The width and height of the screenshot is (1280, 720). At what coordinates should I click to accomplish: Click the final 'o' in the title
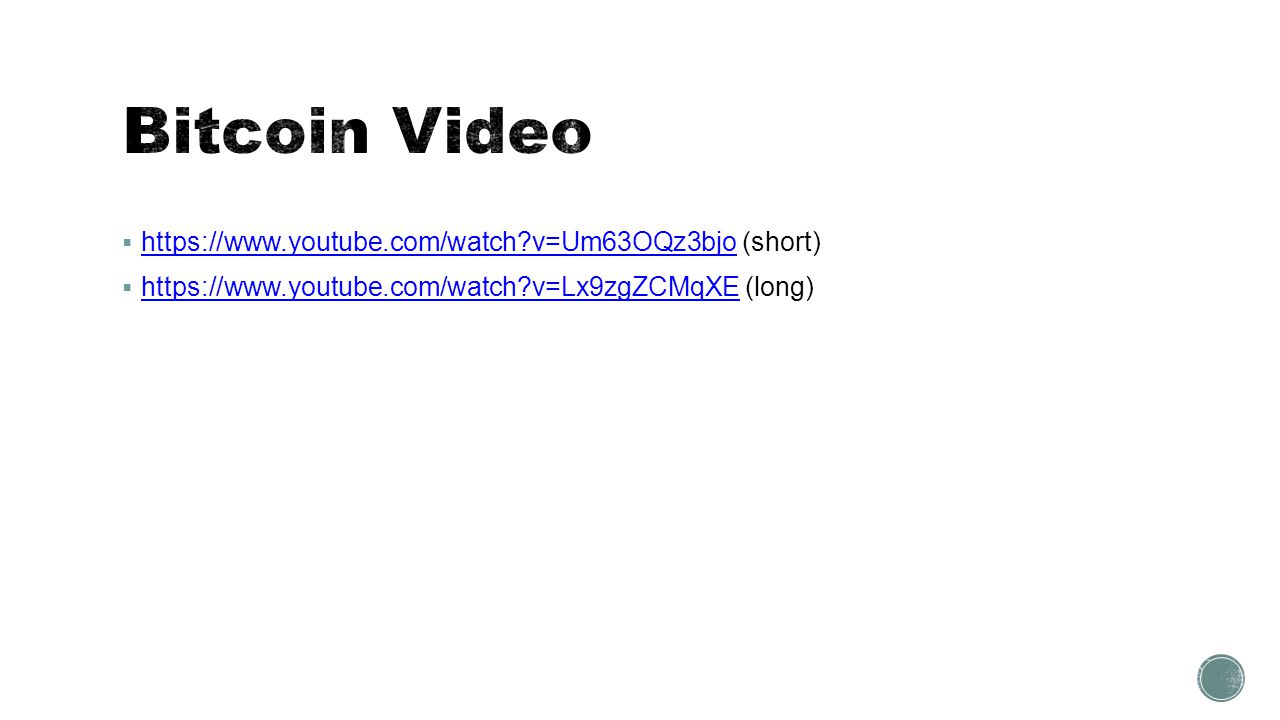coord(571,137)
